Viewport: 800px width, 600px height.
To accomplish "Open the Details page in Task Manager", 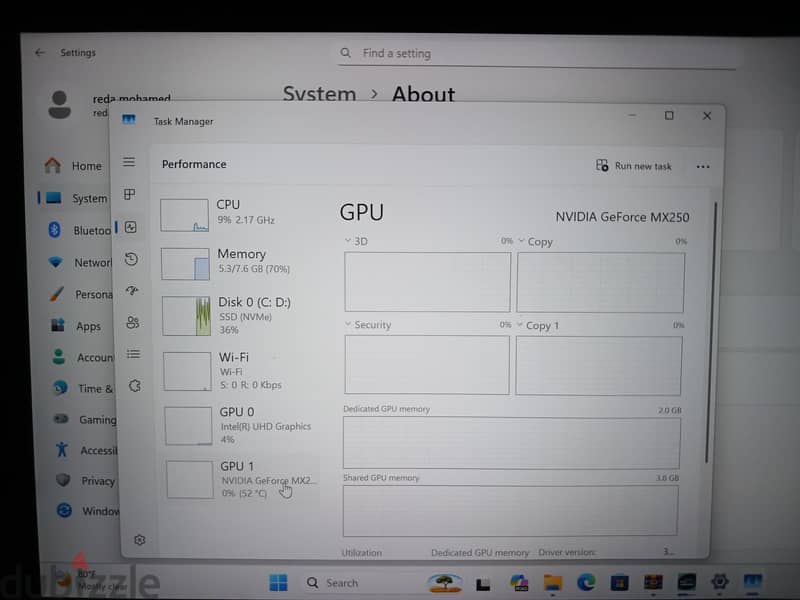I will coord(134,354).
